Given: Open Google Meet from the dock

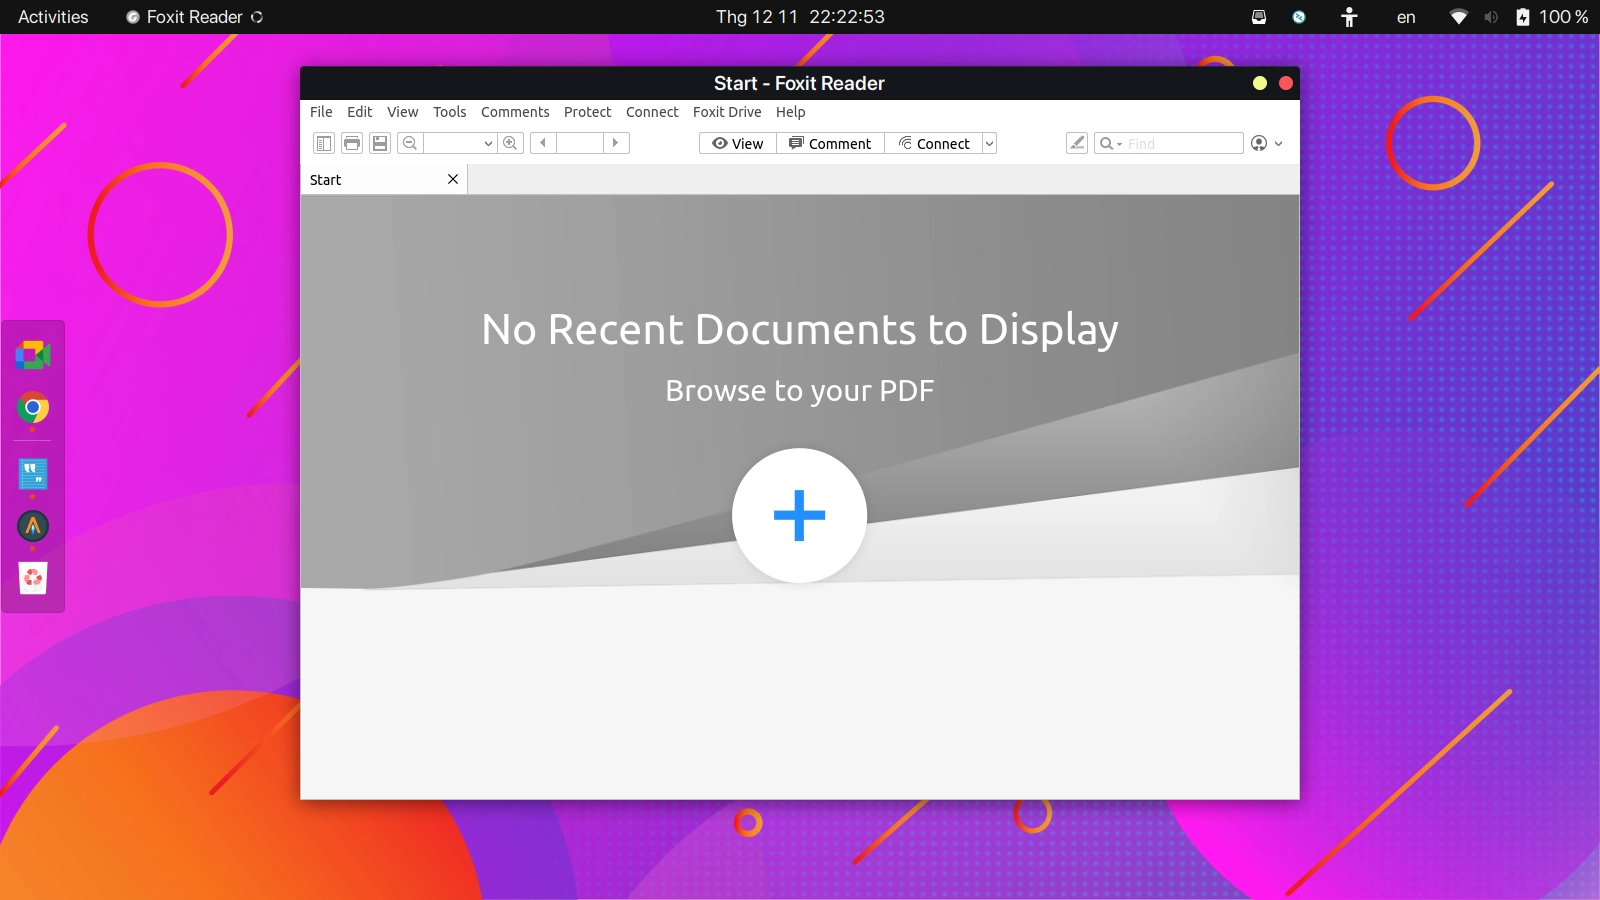Looking at the screenshot, I should tap(33, 355).
